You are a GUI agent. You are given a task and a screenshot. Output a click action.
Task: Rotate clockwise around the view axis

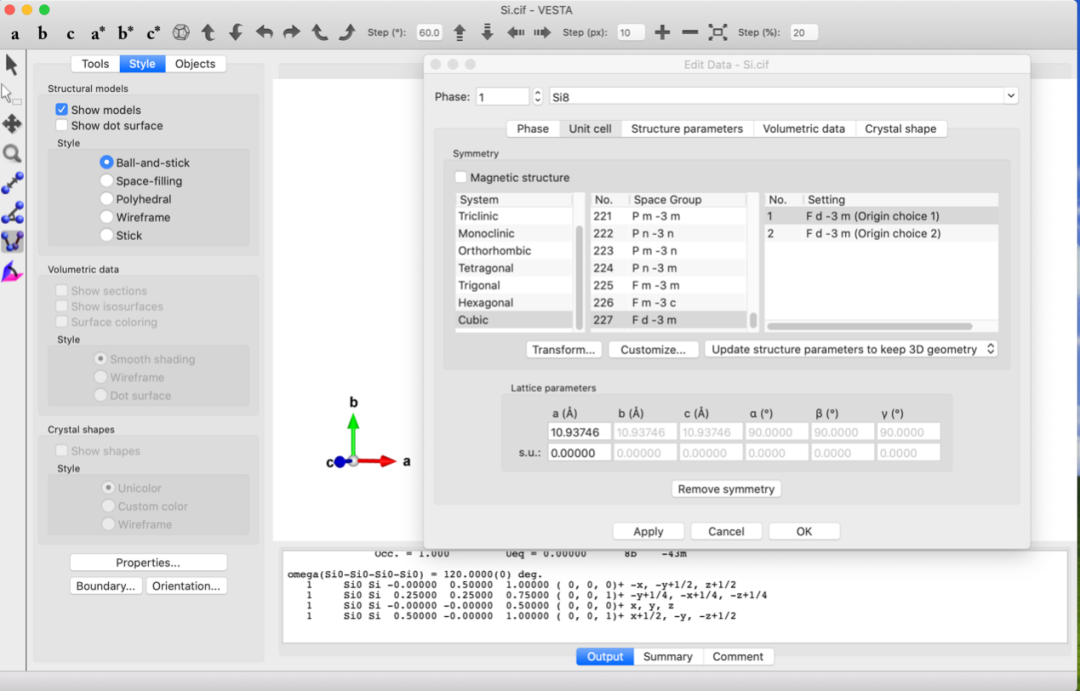pyautogui.click(x=347, y=32)
